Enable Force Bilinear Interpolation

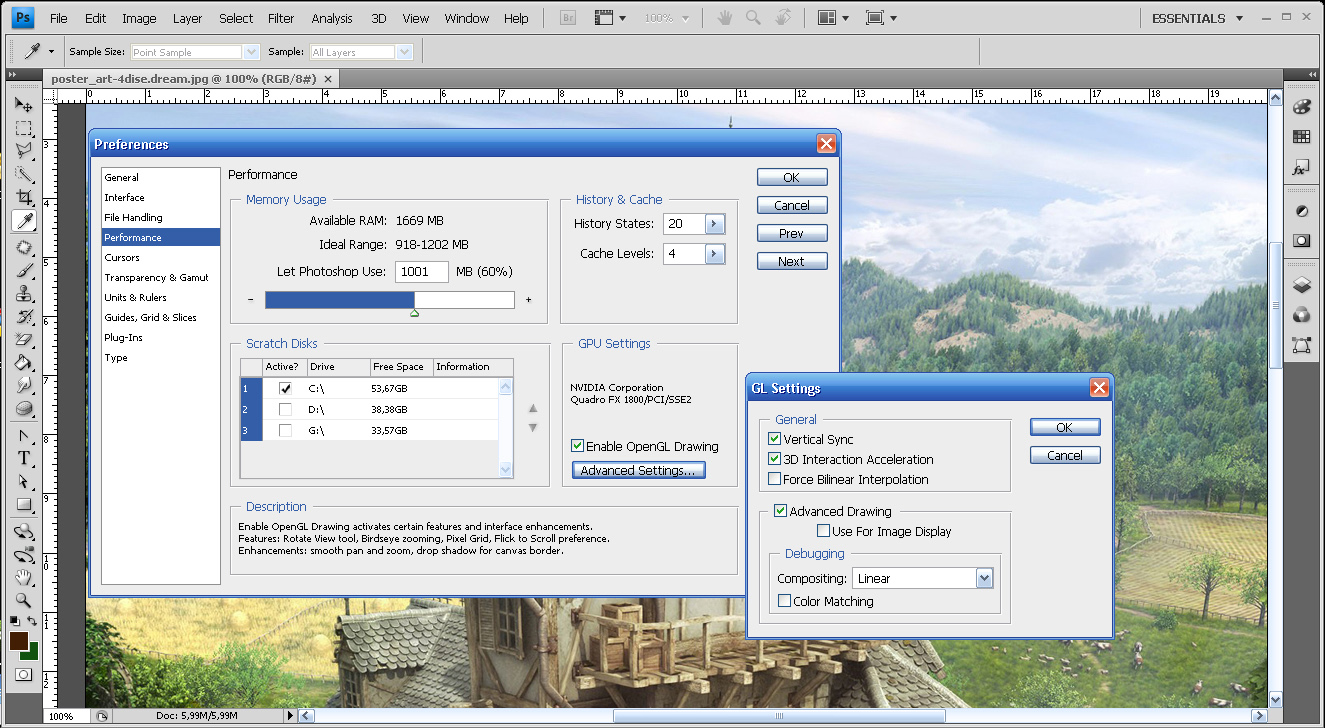click(775, 479)
